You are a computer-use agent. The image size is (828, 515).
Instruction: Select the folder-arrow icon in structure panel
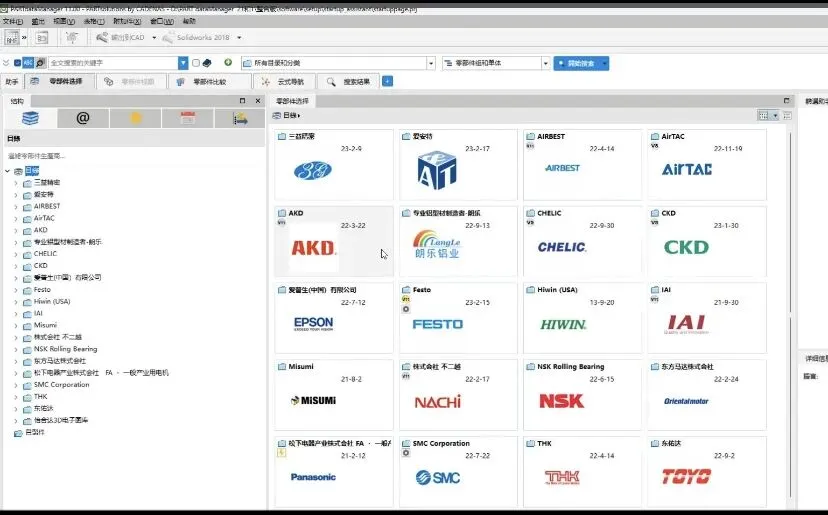[240, 118]
